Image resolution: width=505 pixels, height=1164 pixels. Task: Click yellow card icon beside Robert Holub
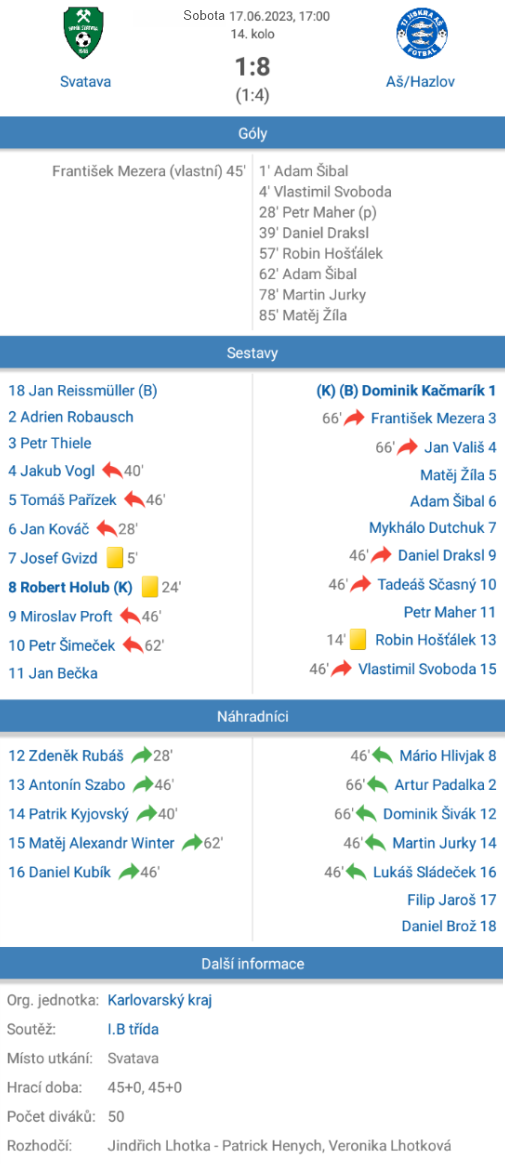(x=150, y=587)
